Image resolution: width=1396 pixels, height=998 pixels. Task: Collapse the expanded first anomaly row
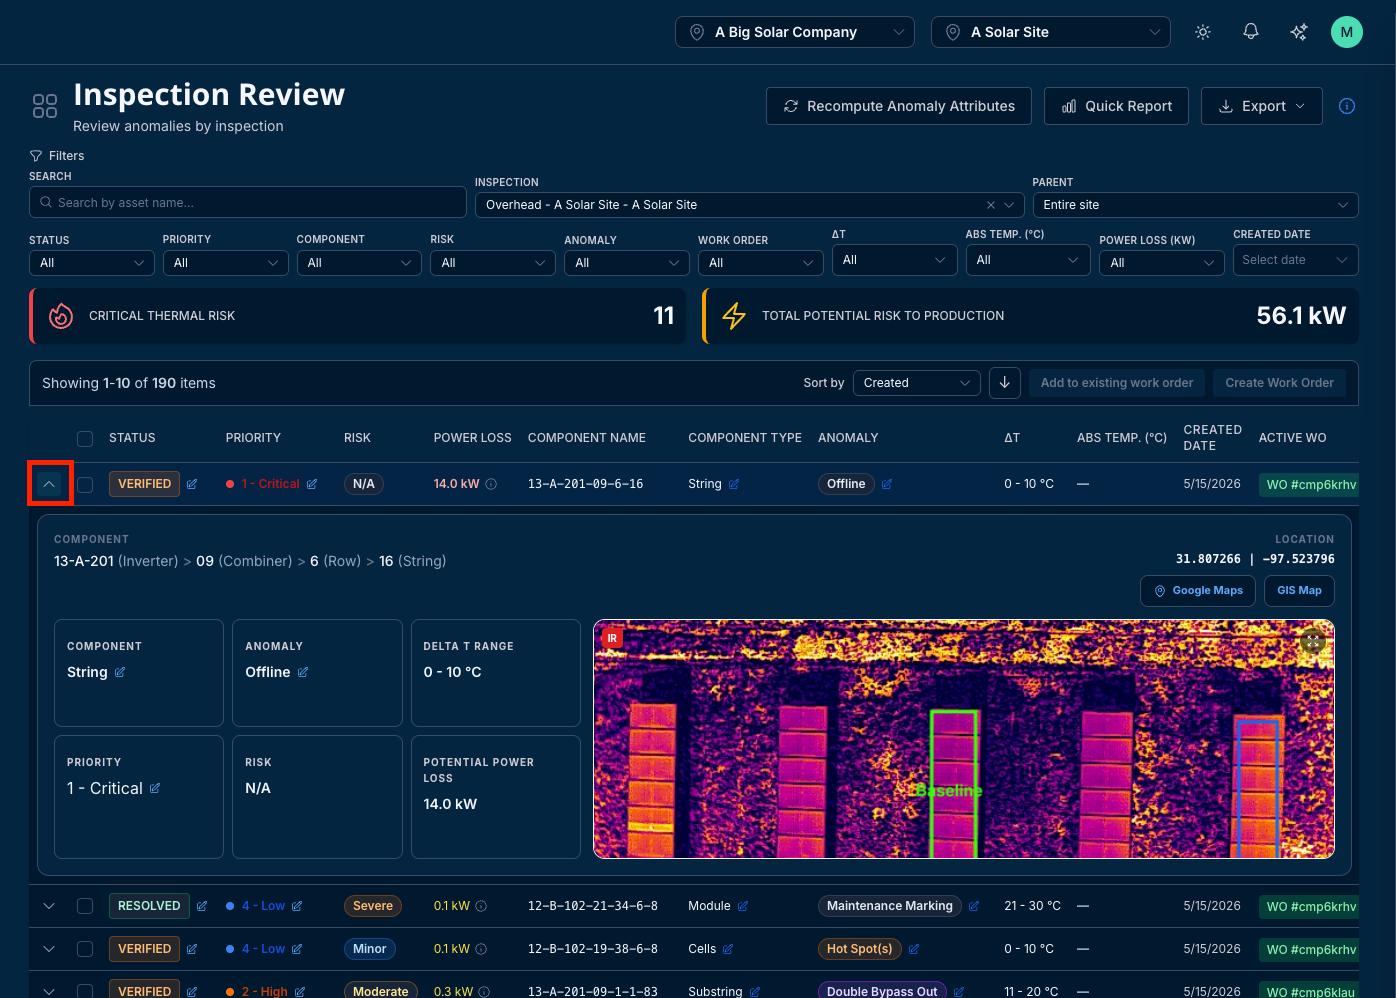tap(49, 484)
